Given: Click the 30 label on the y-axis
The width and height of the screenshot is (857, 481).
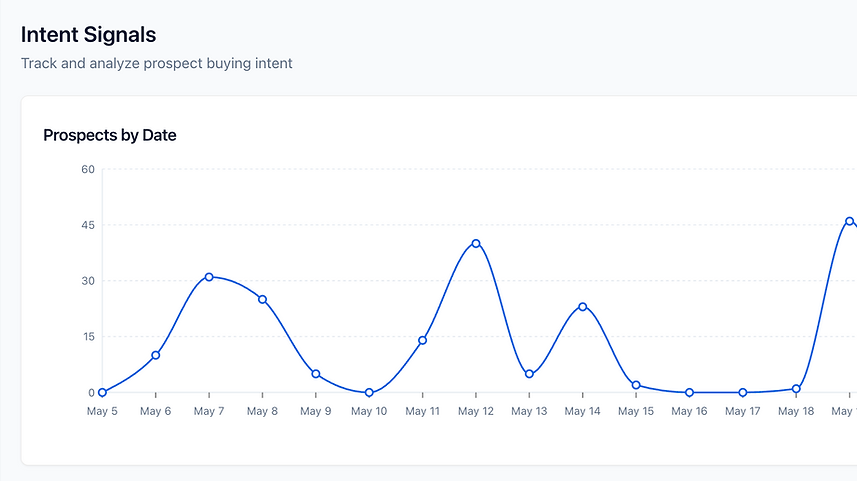Looking at the screenshot, I should pyautogui.click(x=88, y=281).
